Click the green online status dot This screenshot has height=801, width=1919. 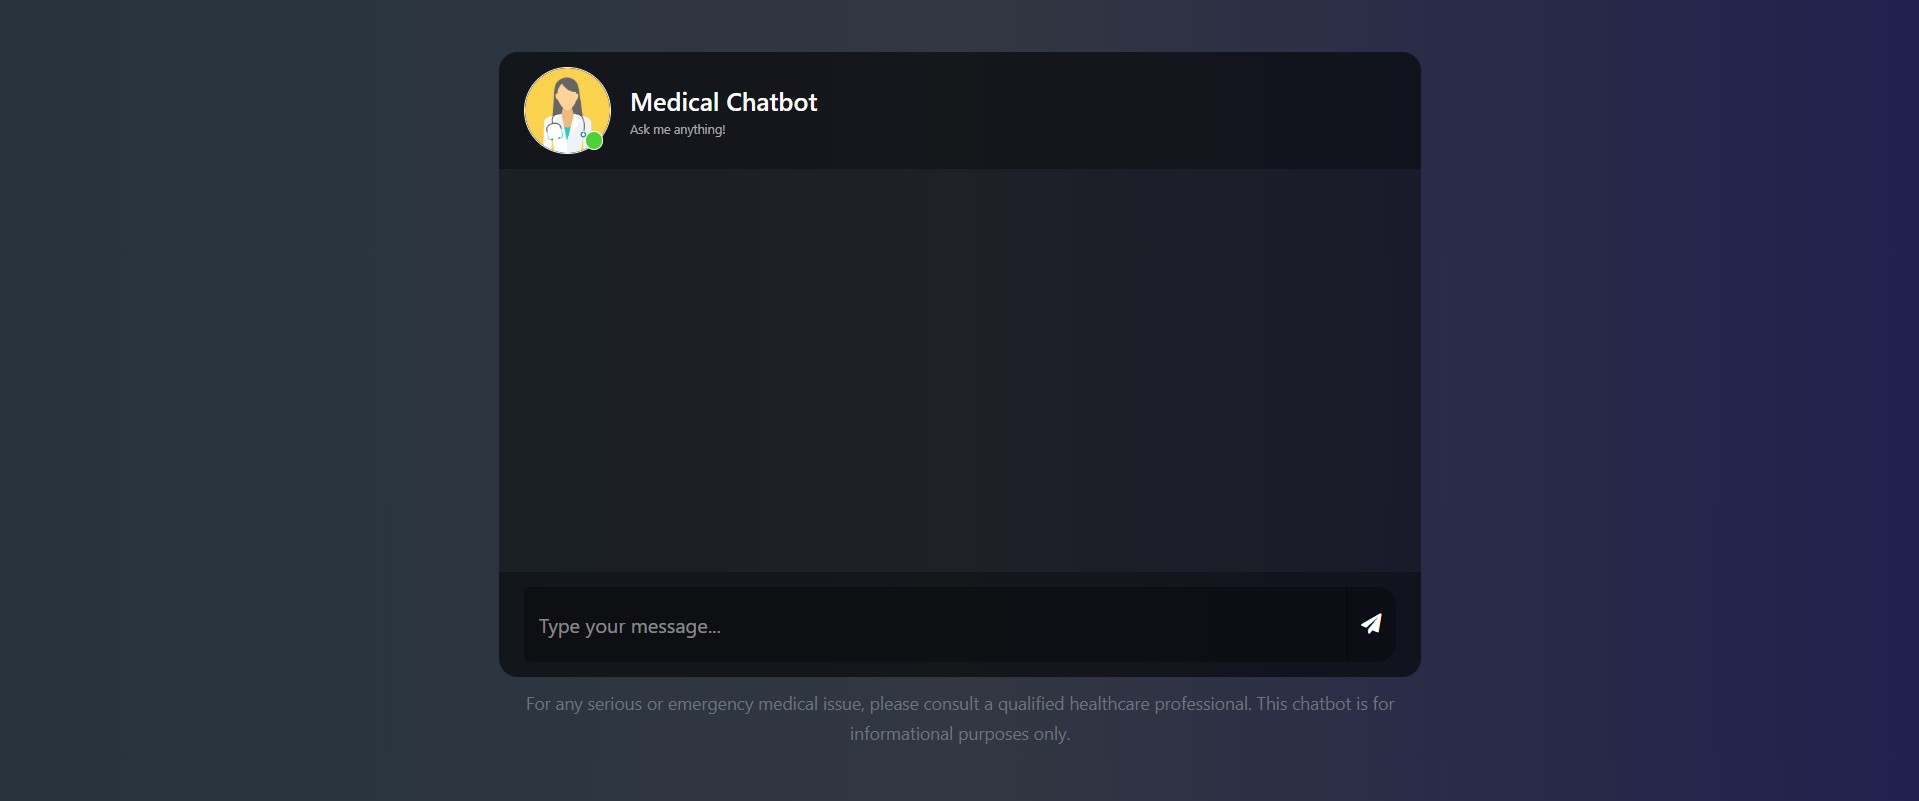point(594,141)
